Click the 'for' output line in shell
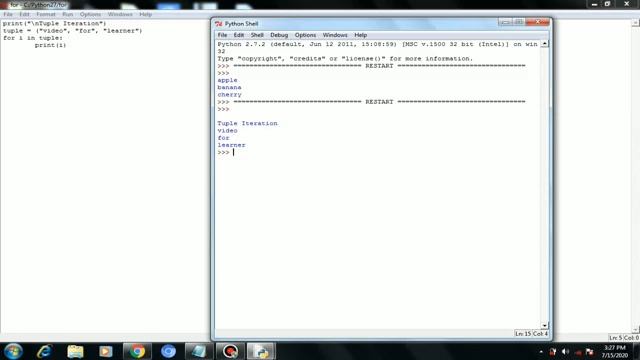Viewport: 640px width, 360px height. point(223,138)
